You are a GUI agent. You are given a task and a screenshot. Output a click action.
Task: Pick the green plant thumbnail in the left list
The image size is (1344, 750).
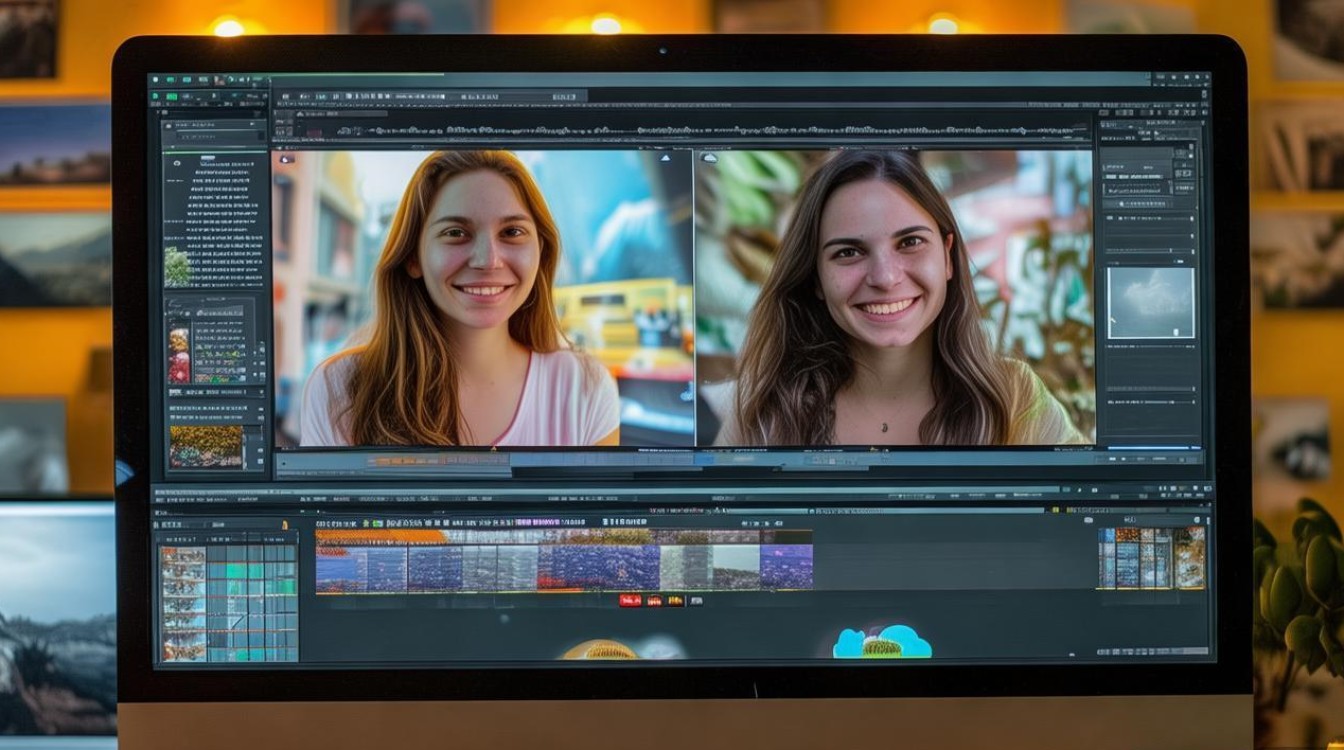coord(177,268)
